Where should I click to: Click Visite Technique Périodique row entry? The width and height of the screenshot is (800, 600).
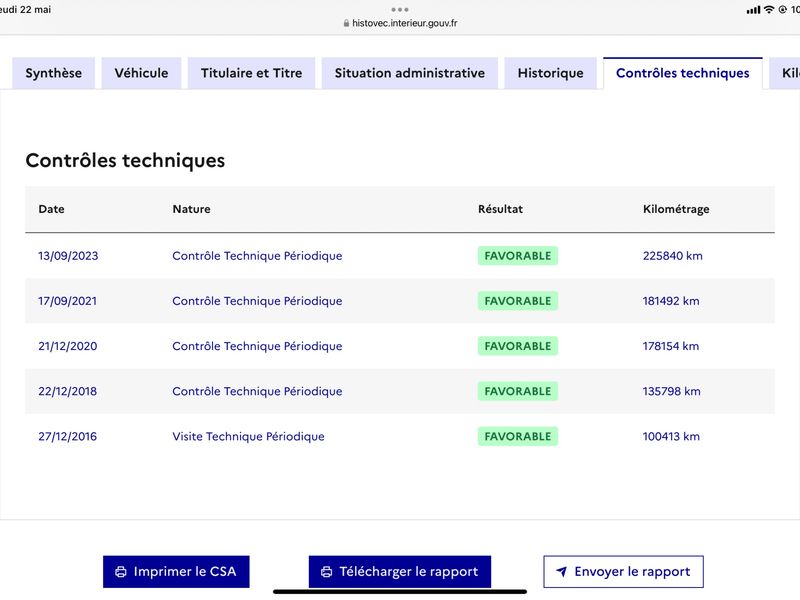click(248, 436)
